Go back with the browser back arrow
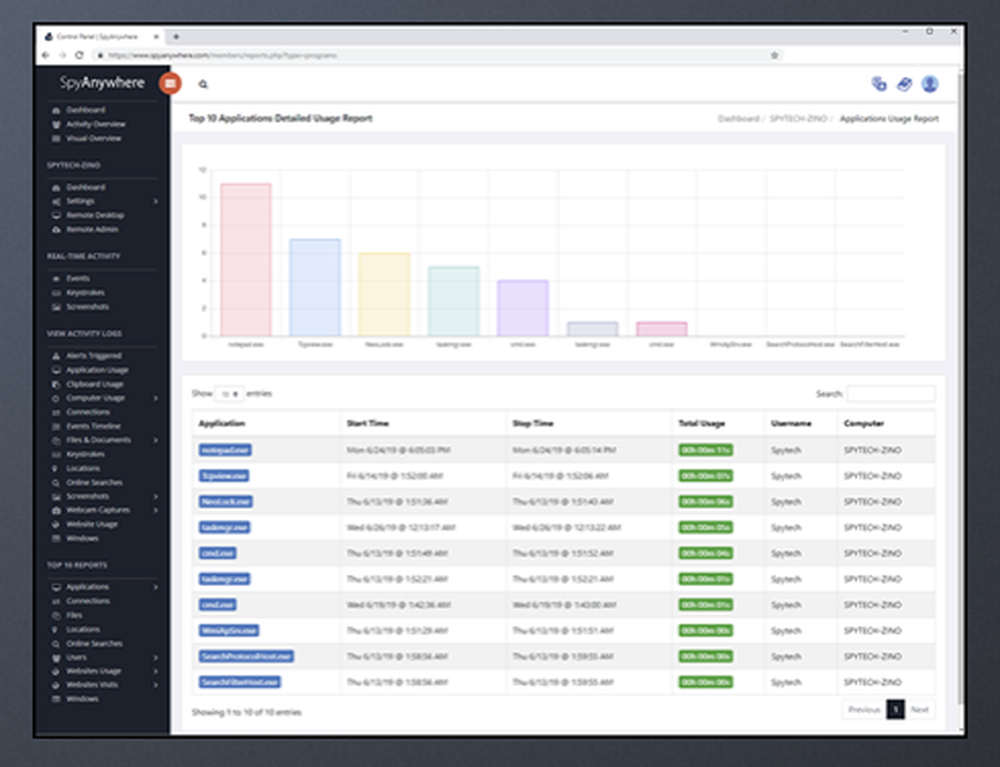The image size is (1000, 767). (45, 55)
